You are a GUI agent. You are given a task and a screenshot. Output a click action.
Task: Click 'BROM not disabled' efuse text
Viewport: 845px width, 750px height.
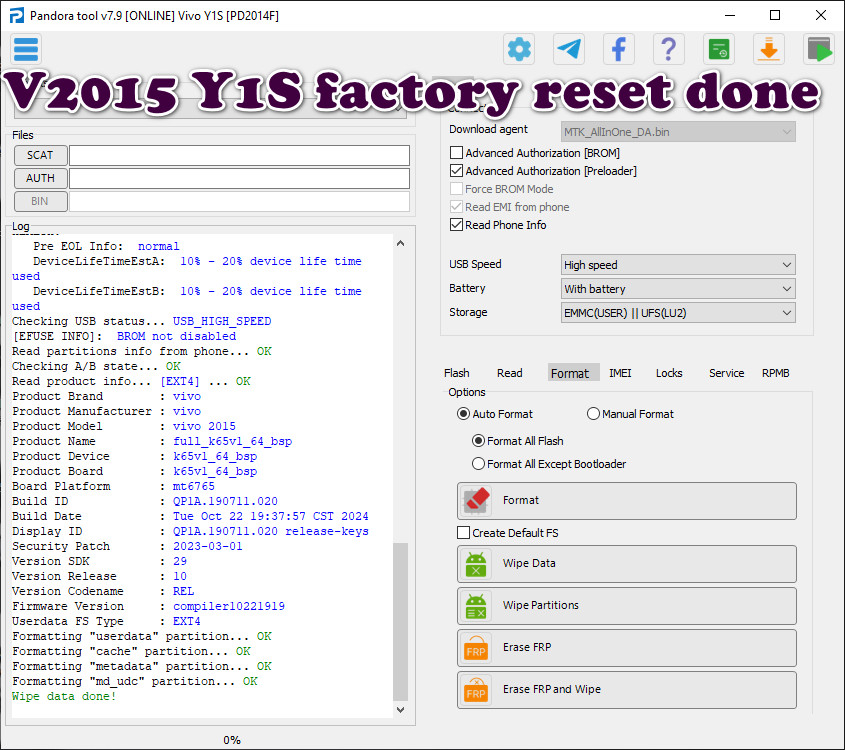coord(176,336)
